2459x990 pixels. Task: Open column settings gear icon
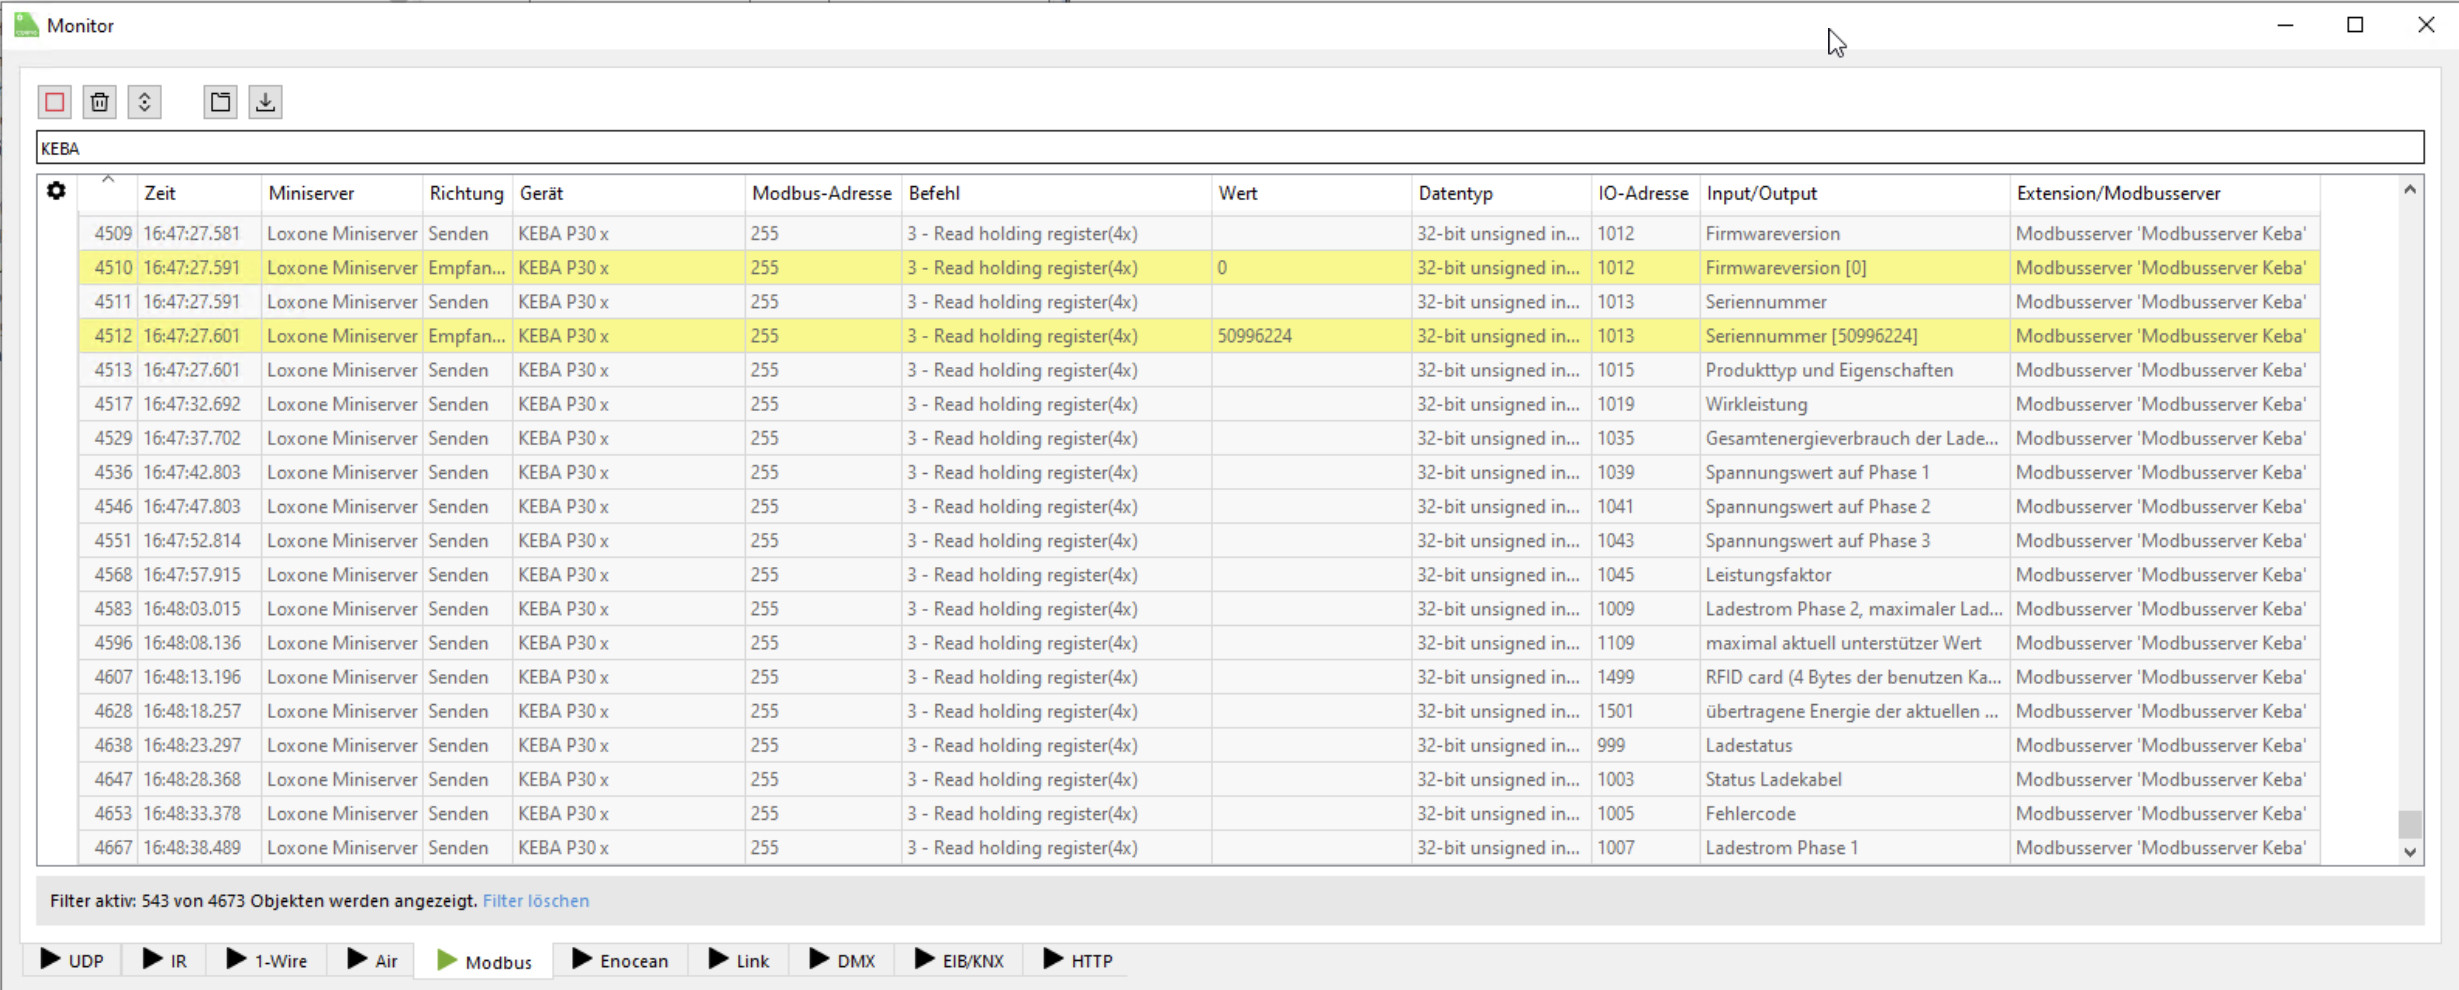point(56,190)
